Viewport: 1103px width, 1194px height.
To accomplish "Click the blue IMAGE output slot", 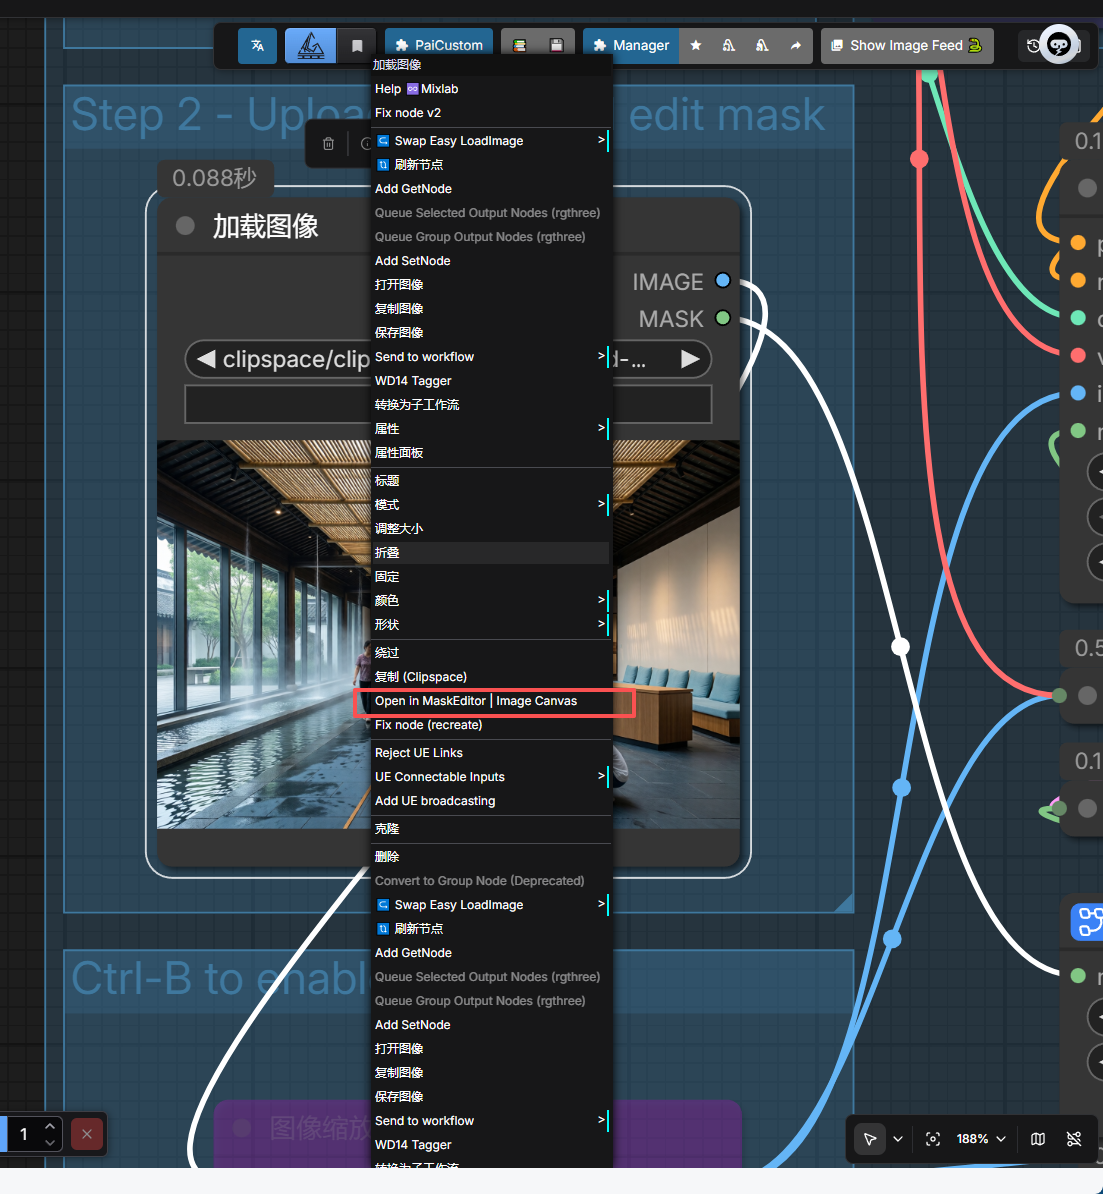I will [723, 280].
